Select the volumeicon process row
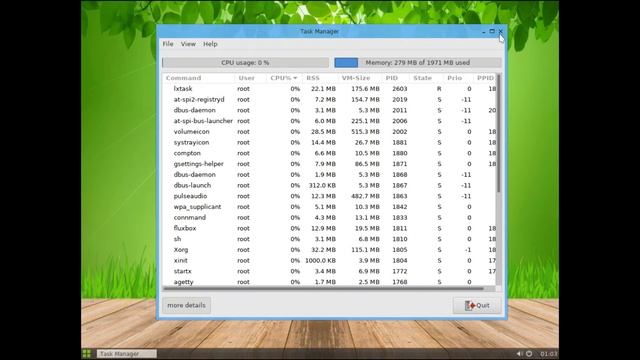The height and width of the screenshot is (360, 640). [329, 132]
